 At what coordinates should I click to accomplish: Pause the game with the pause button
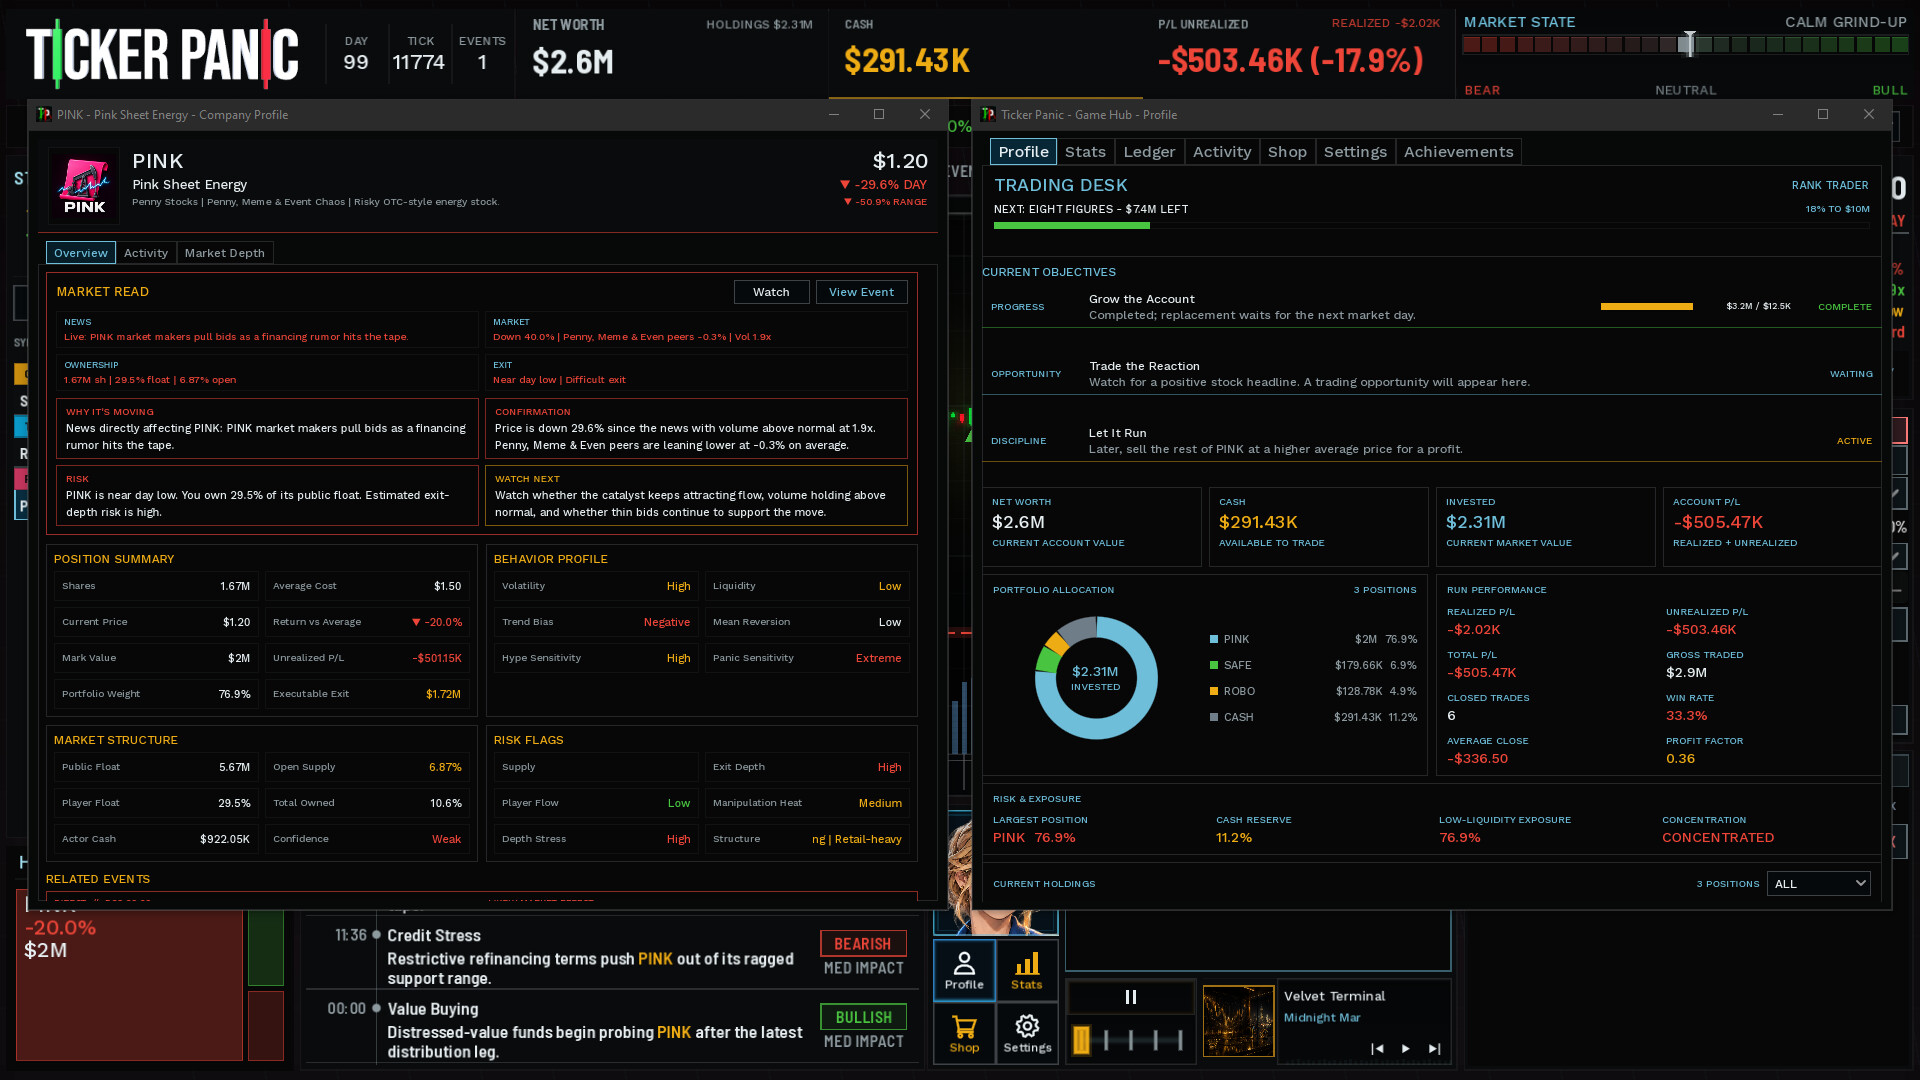point(1131,997)
